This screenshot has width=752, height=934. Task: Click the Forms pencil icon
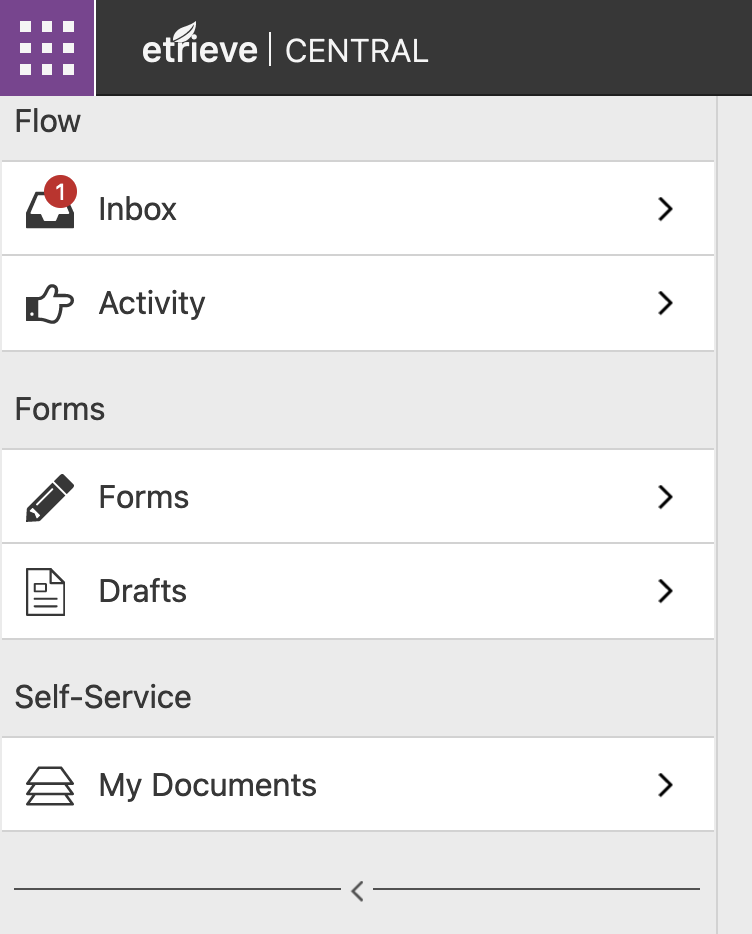(x=49, y=498)
